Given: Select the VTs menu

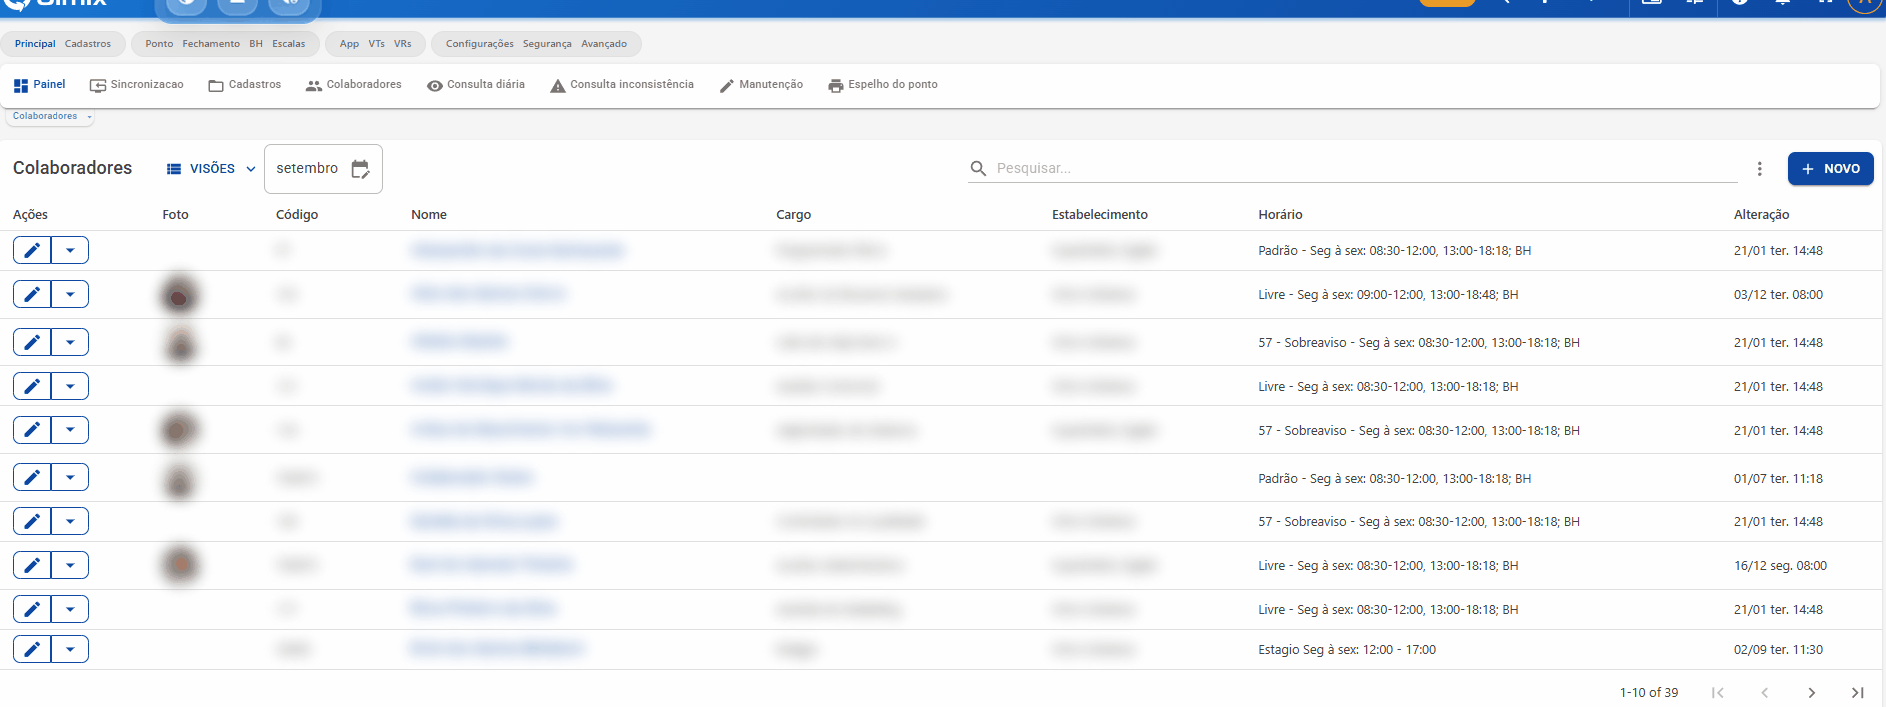Looking at the screenshot, I should (x=376, y=44).
